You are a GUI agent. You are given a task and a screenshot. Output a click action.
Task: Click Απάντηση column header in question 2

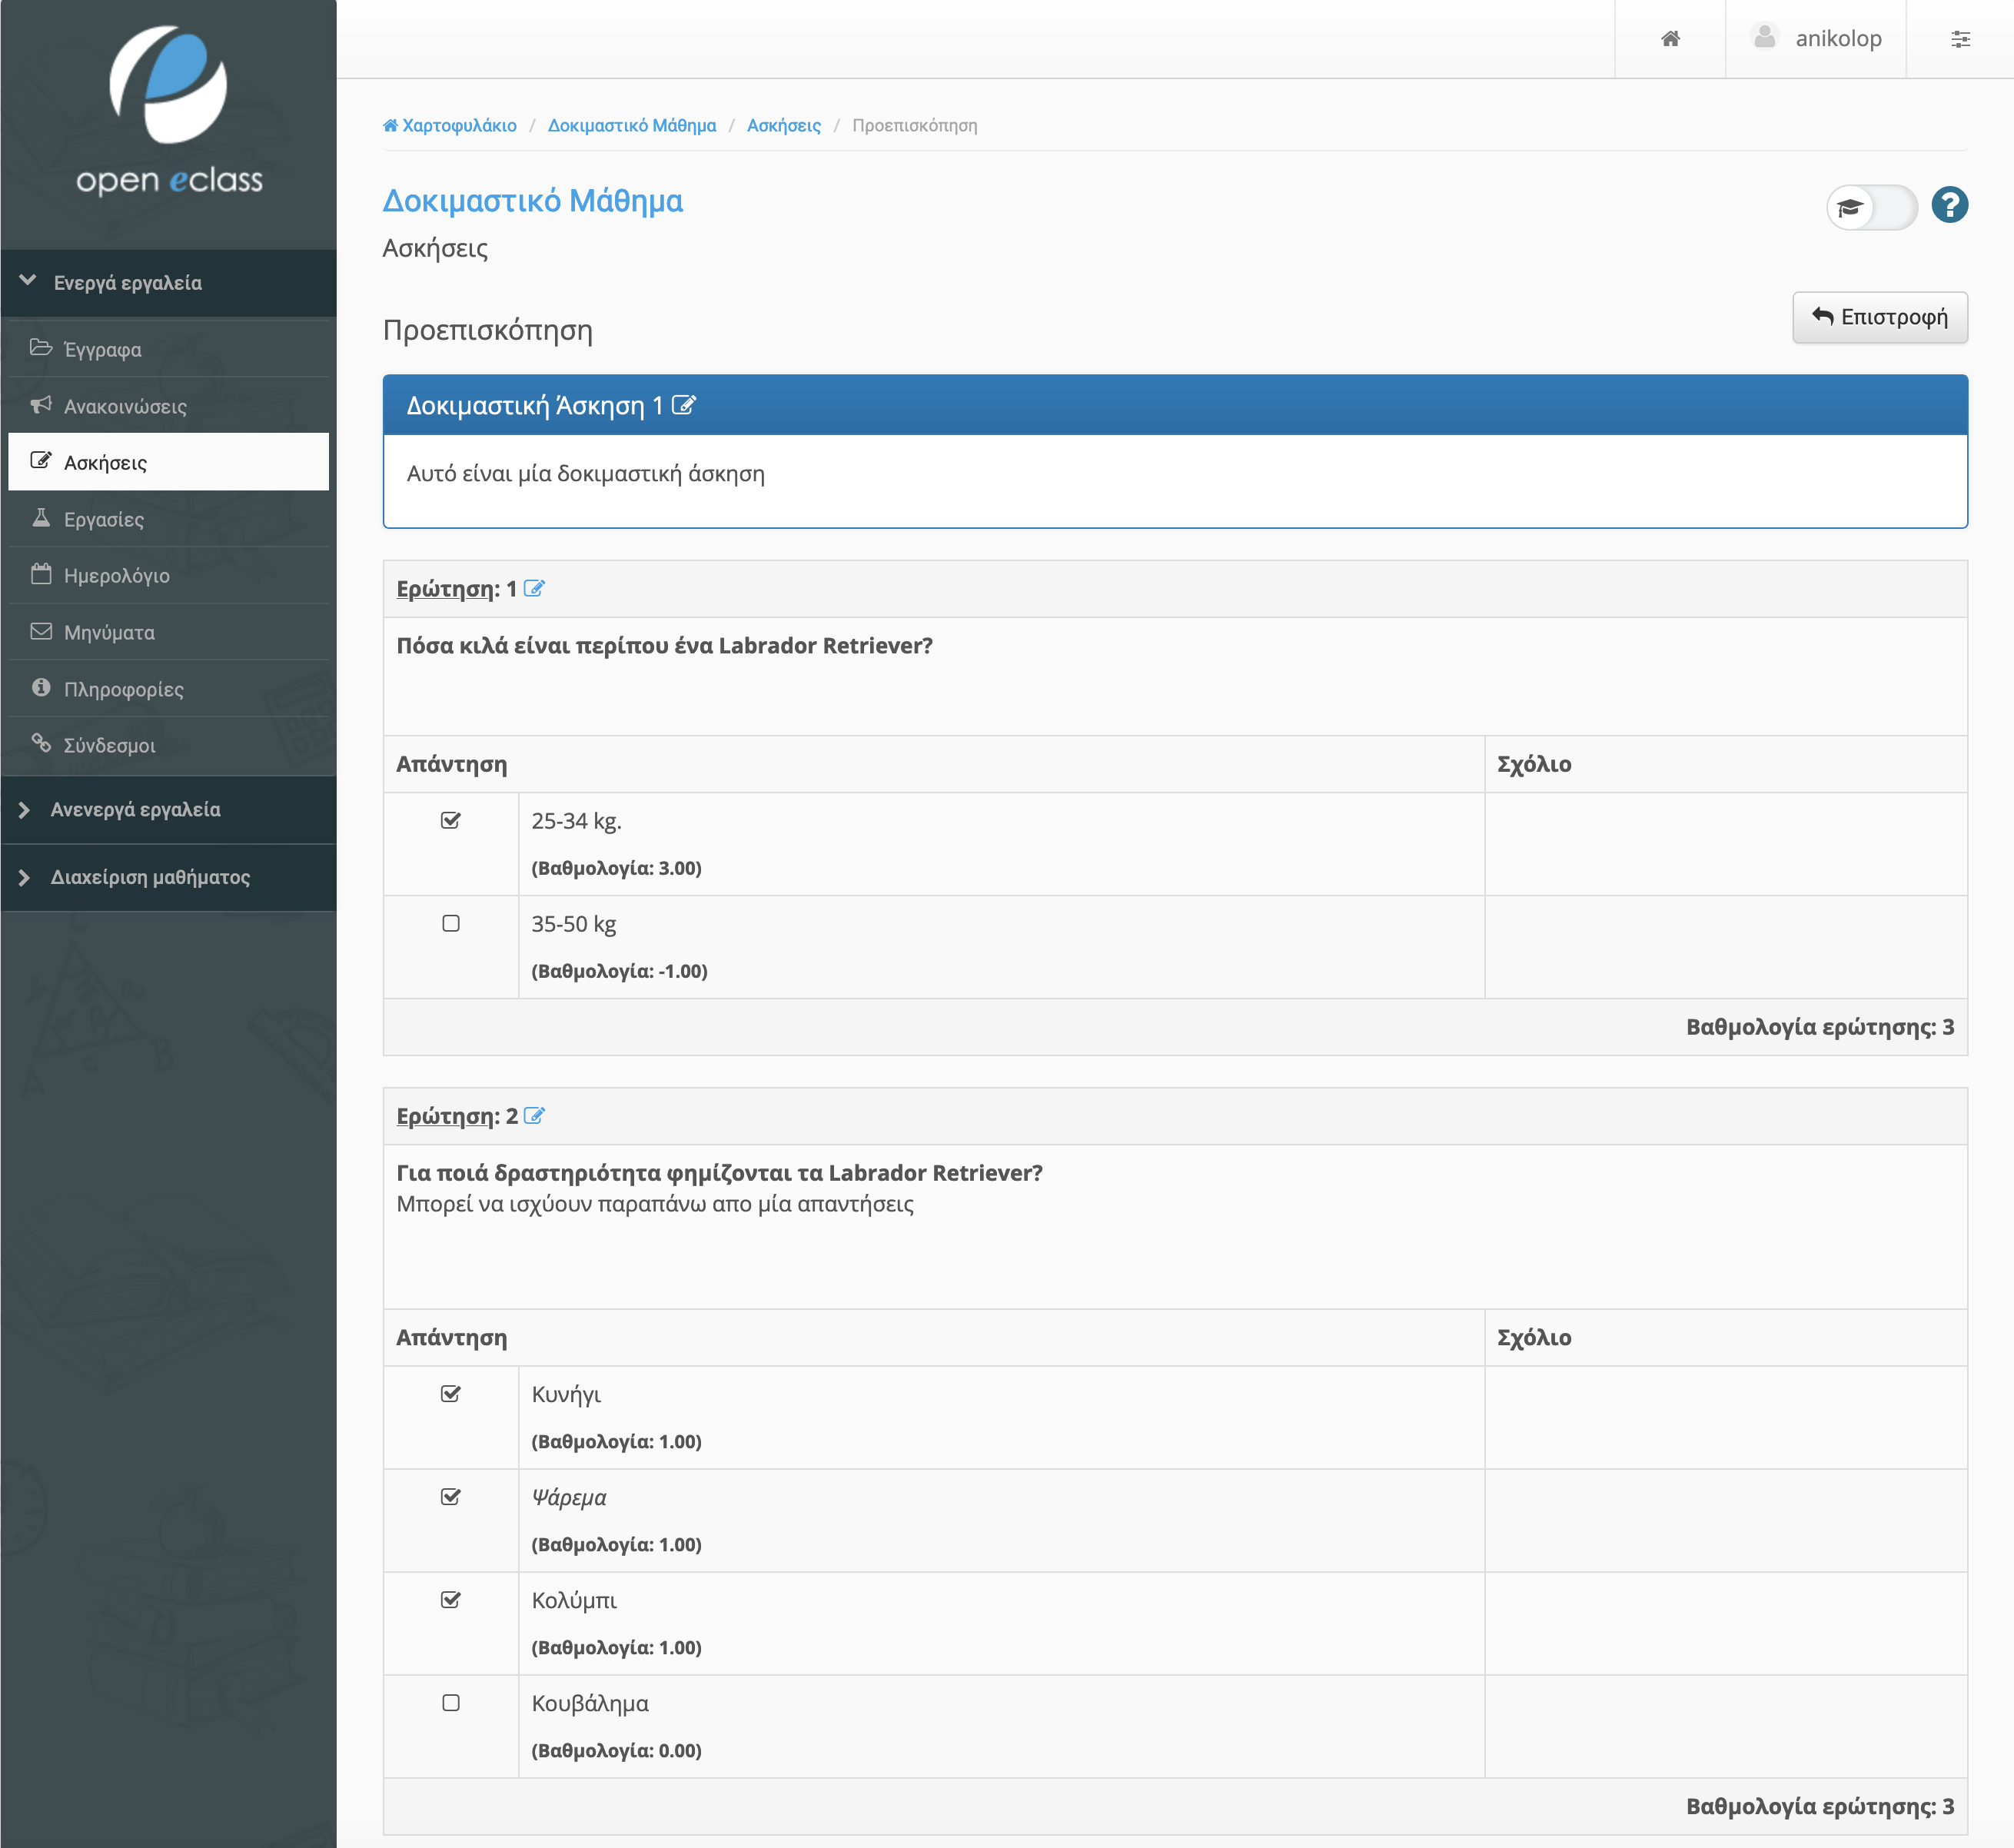(x=451, y=1337)
